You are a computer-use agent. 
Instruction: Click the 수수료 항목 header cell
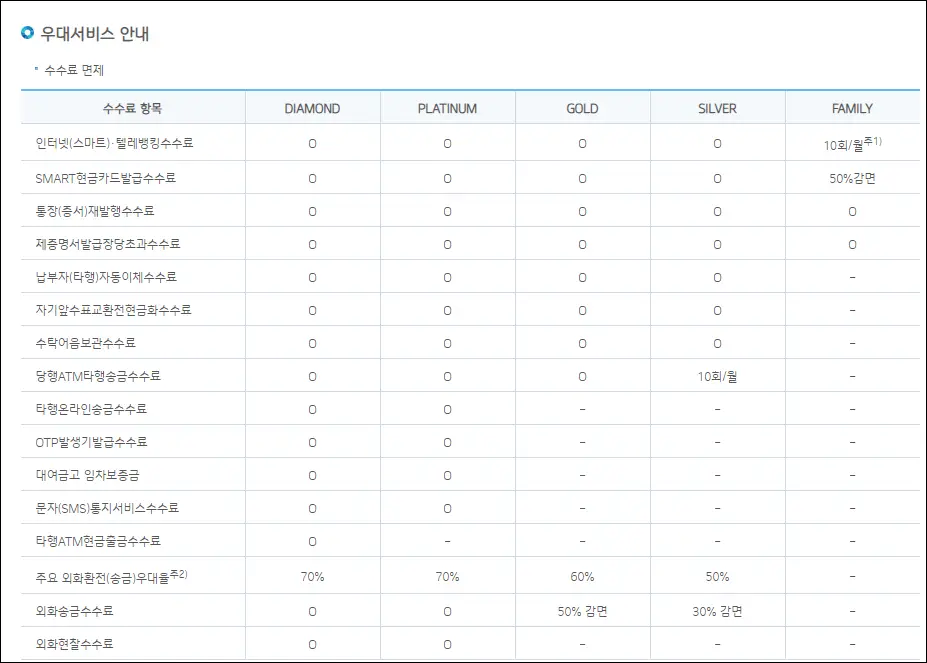131,107
